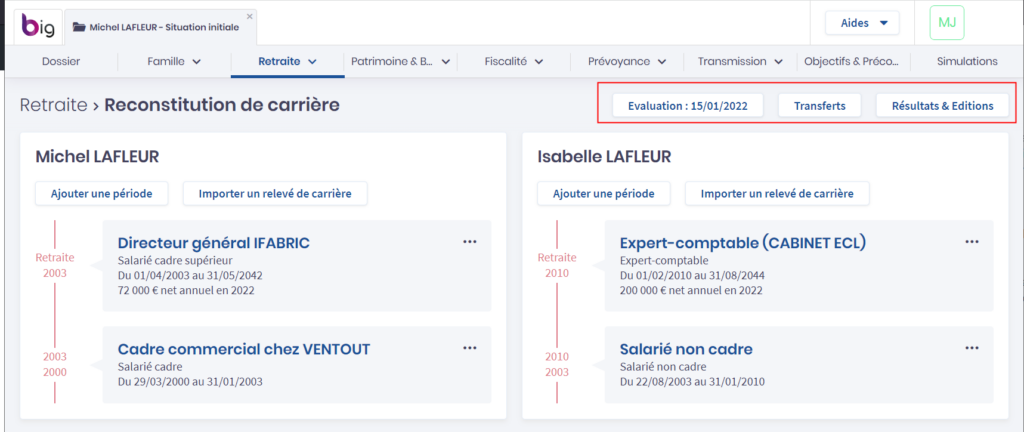1024x432 pixels.
Task: Expand the Aides dropdown
Action: pos(861,22)
